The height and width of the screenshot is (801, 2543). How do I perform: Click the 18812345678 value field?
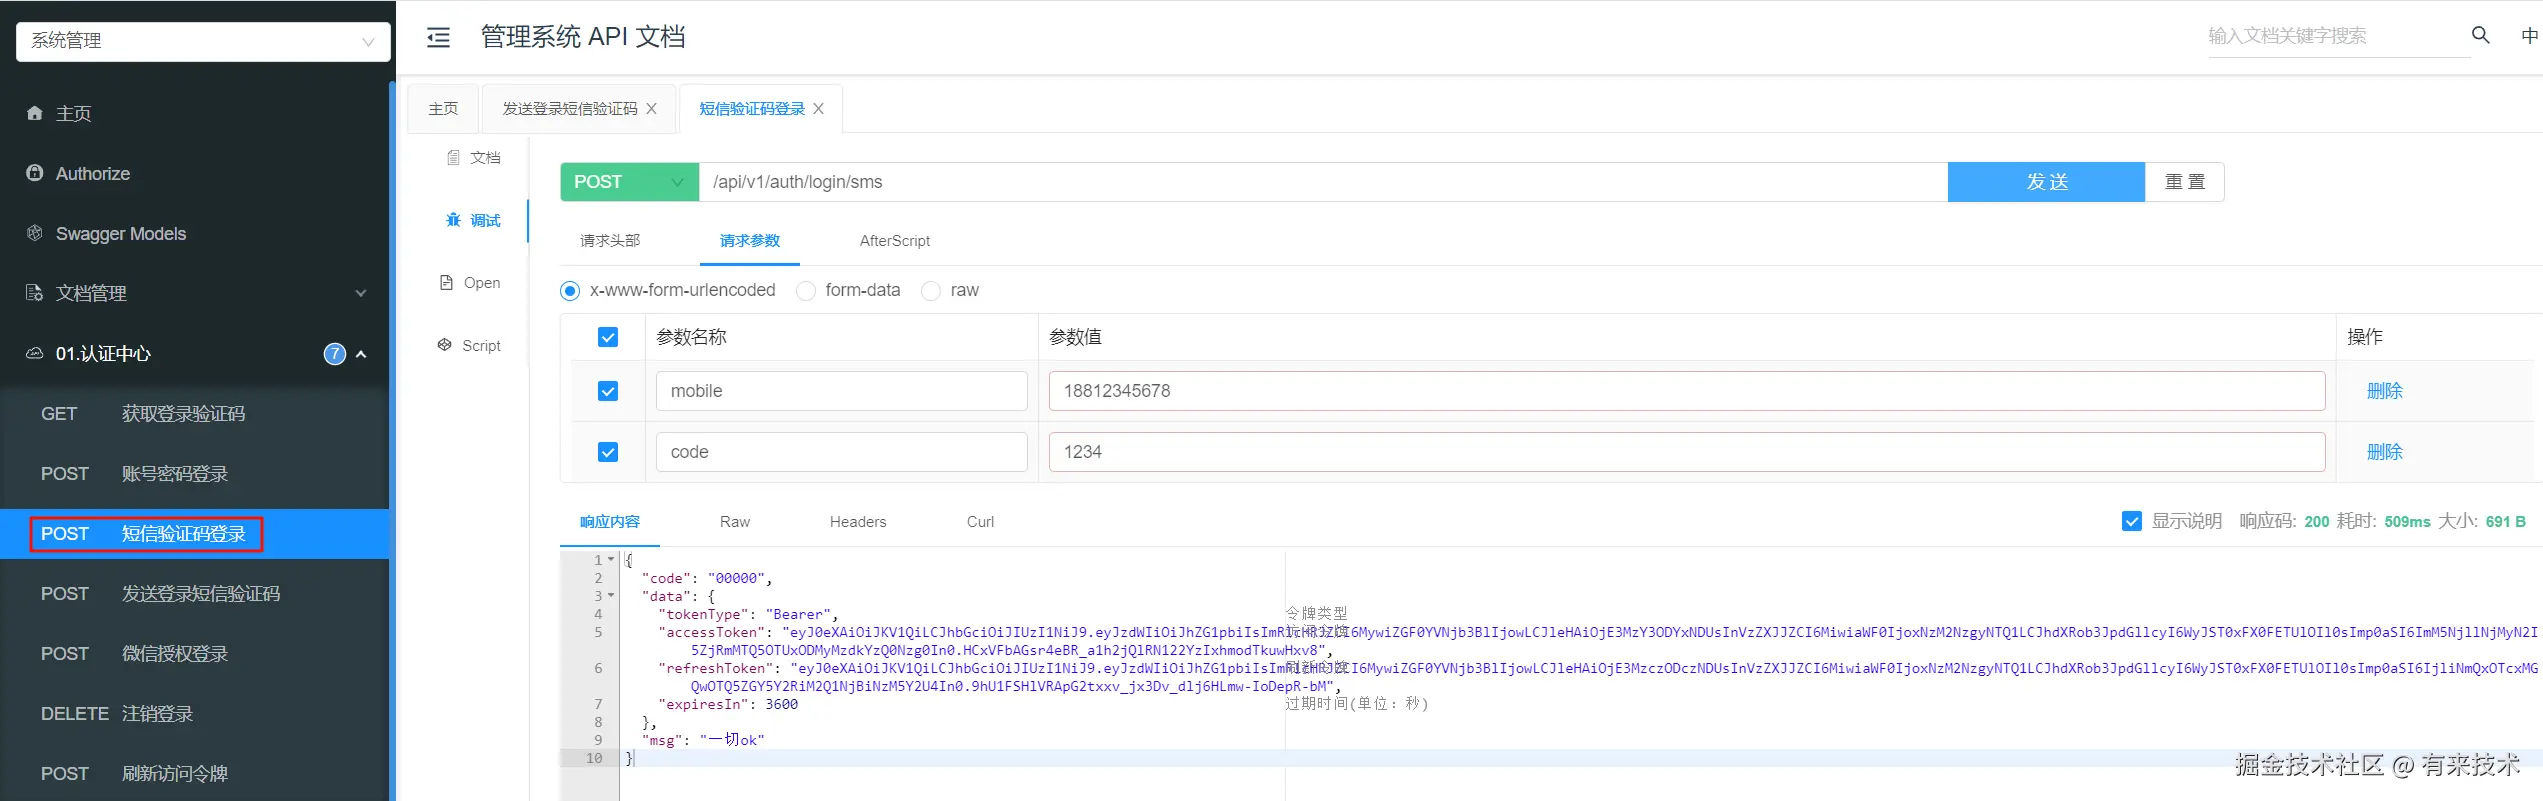1687,391
